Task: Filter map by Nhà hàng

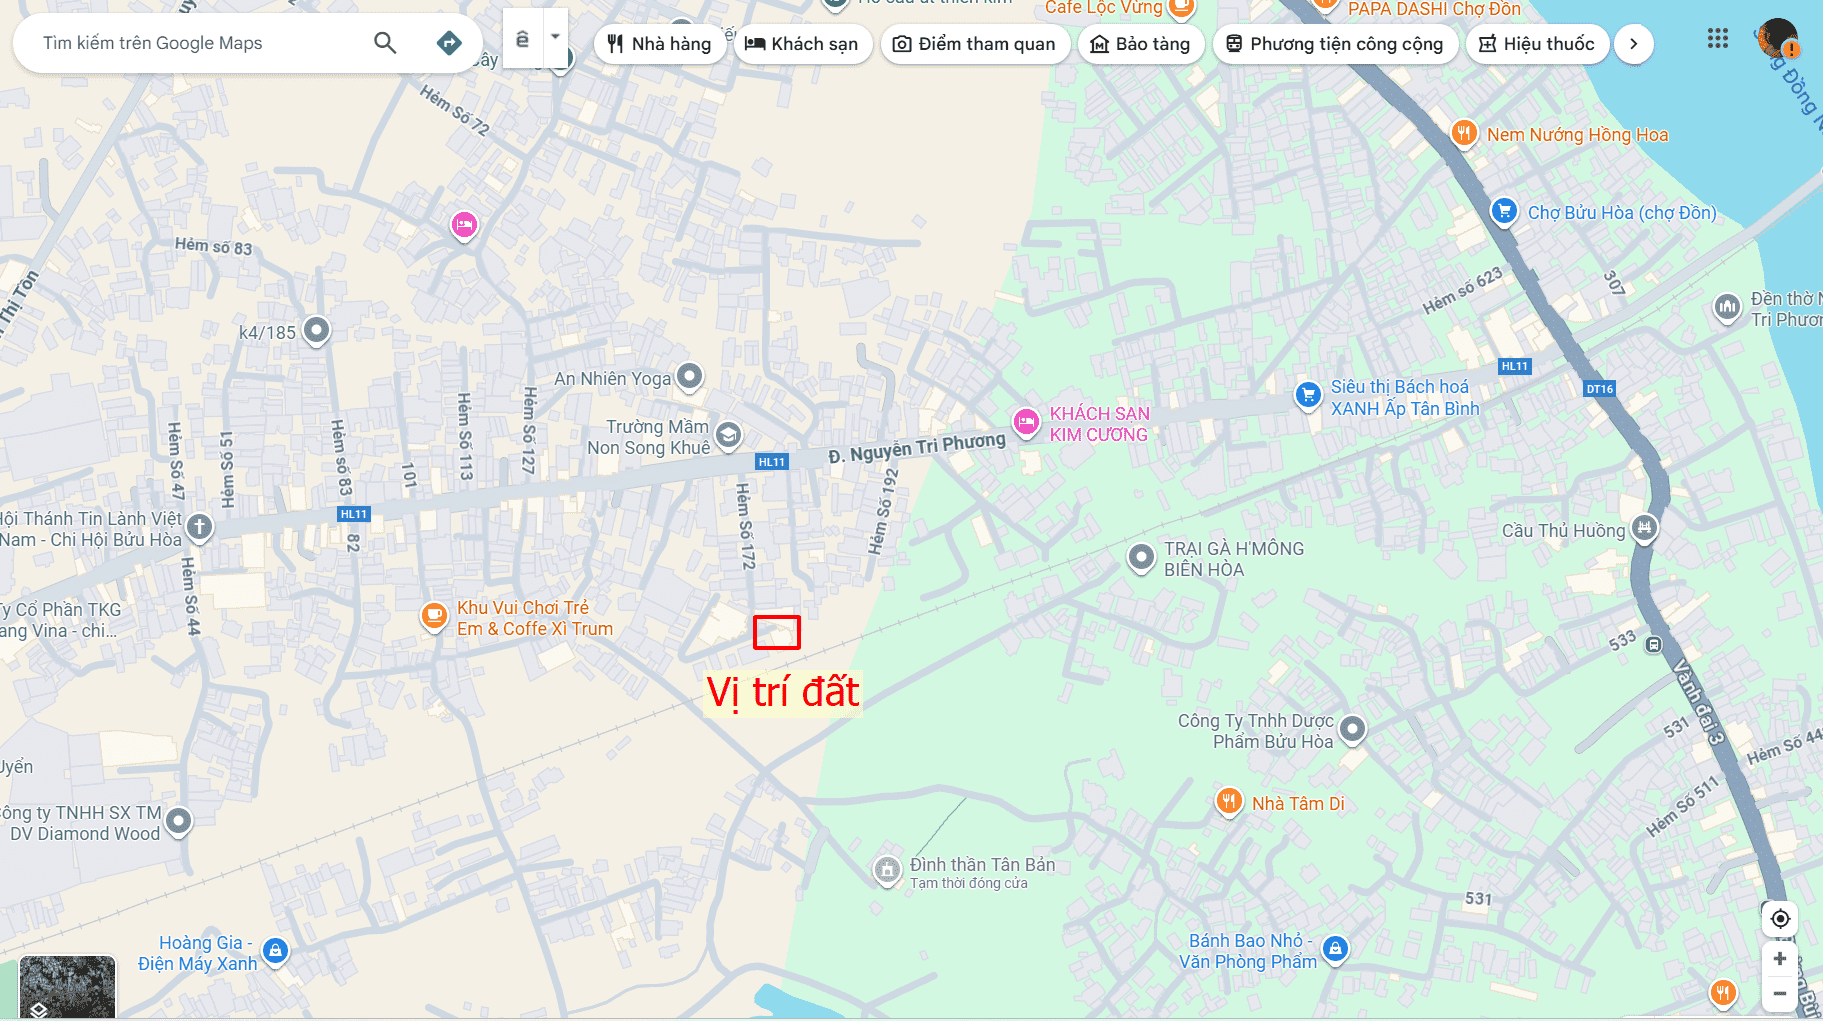Action: [x=660, y=44]
